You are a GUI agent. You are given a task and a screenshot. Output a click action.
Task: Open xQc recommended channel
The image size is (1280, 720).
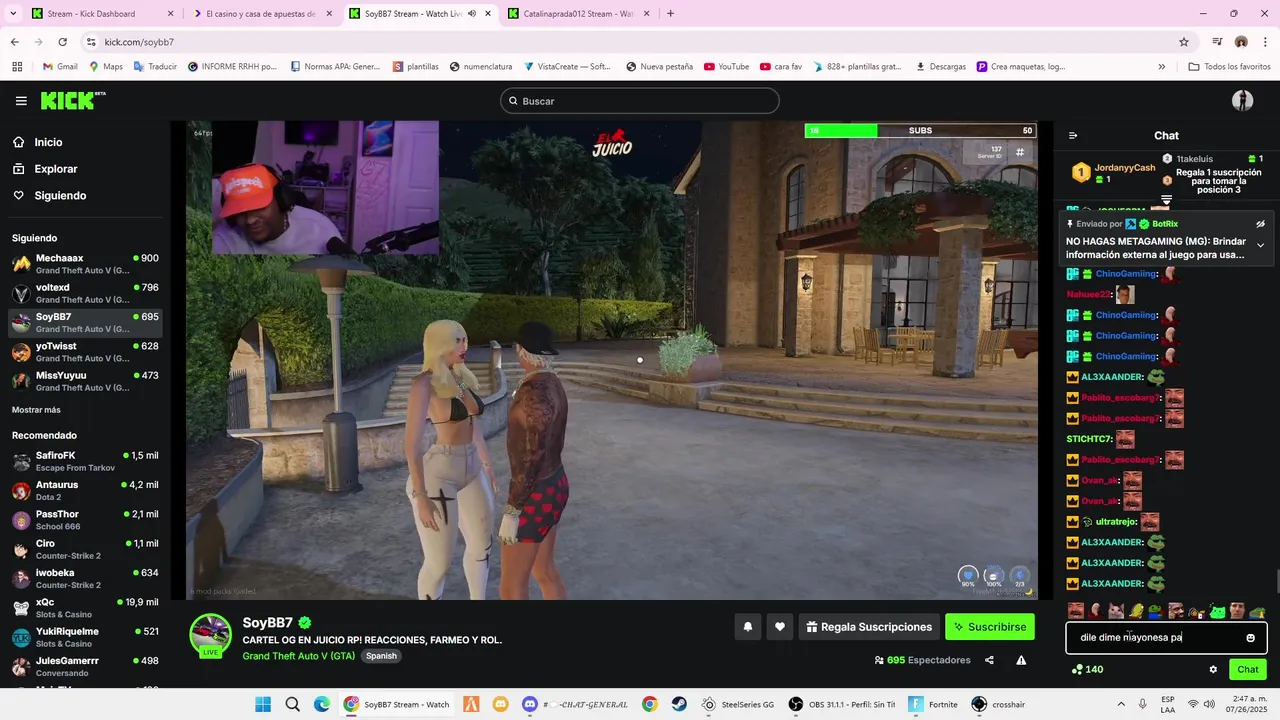[85, 608]
